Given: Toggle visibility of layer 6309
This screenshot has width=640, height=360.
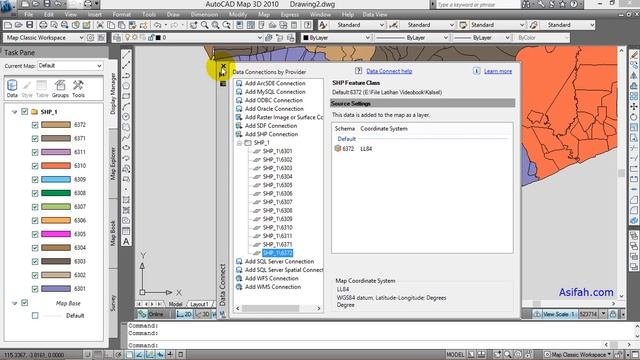Looking at the screenshot, I should click(x=35, y=180).
